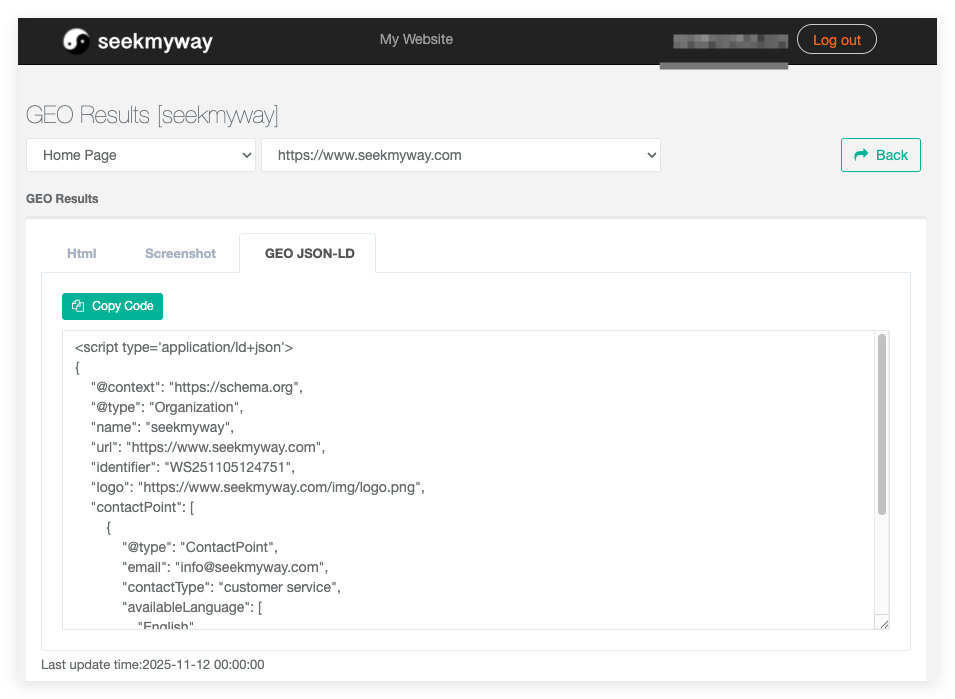The width and height of the screenshot is (955, 699).
Task: Switch to the Html tab
Action: [82, 253]
